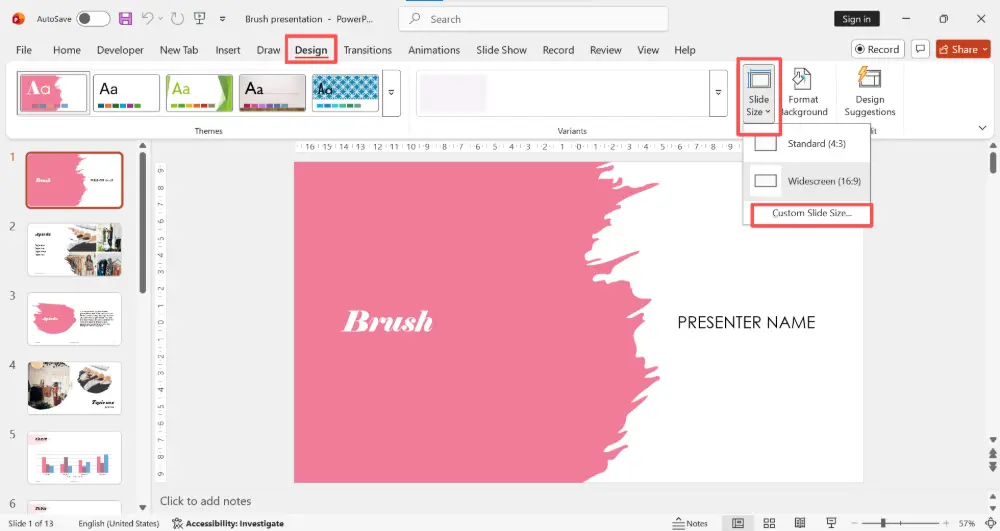Choose Widescreen (16:9) slide size
This screenshot has width=1000, height=531.
coord(807,181)
